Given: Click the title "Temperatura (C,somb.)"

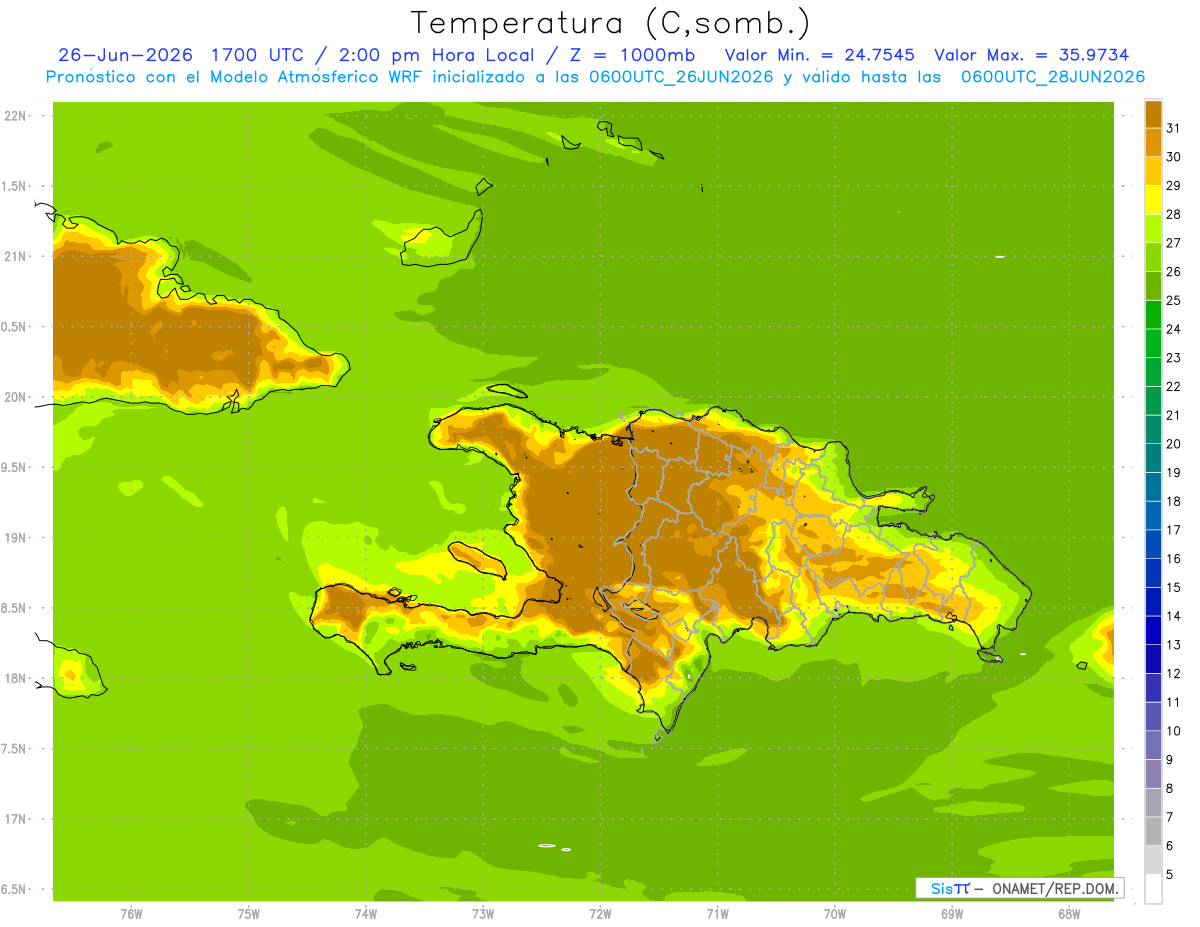Looking at the screenshot, I should 610,23.
